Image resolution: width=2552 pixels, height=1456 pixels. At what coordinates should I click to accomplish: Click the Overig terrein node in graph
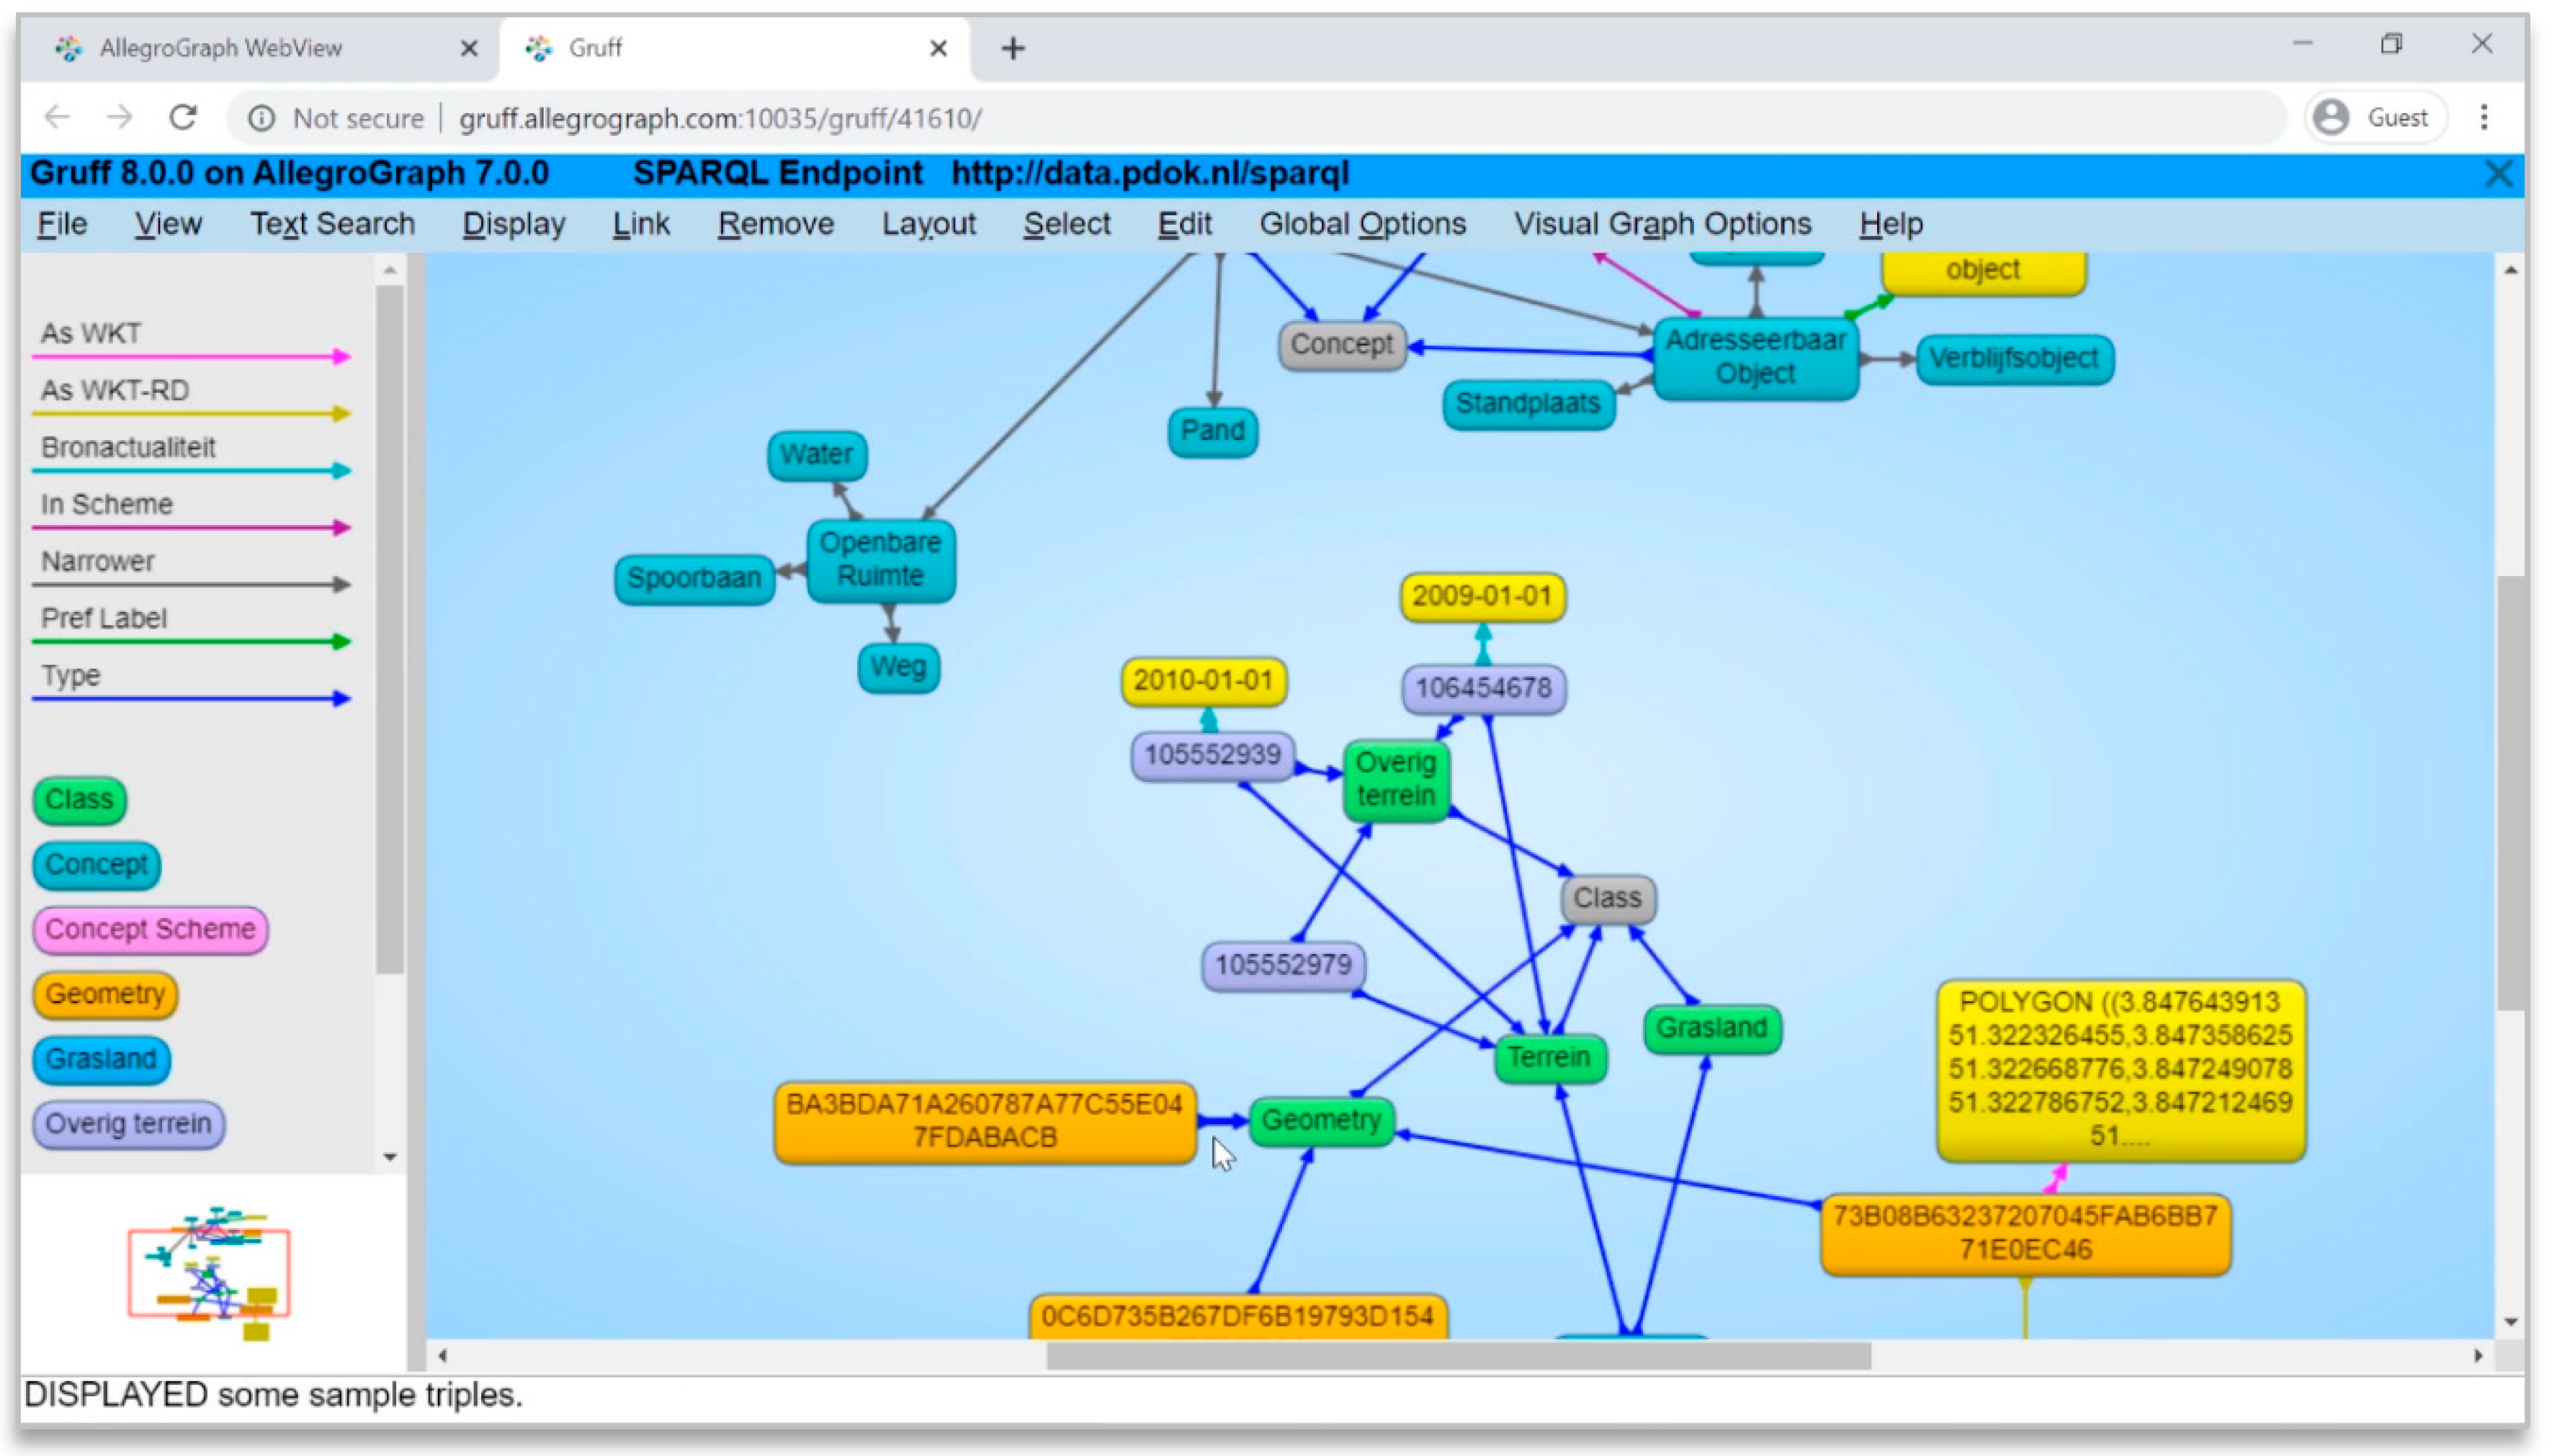[1395, 779]
